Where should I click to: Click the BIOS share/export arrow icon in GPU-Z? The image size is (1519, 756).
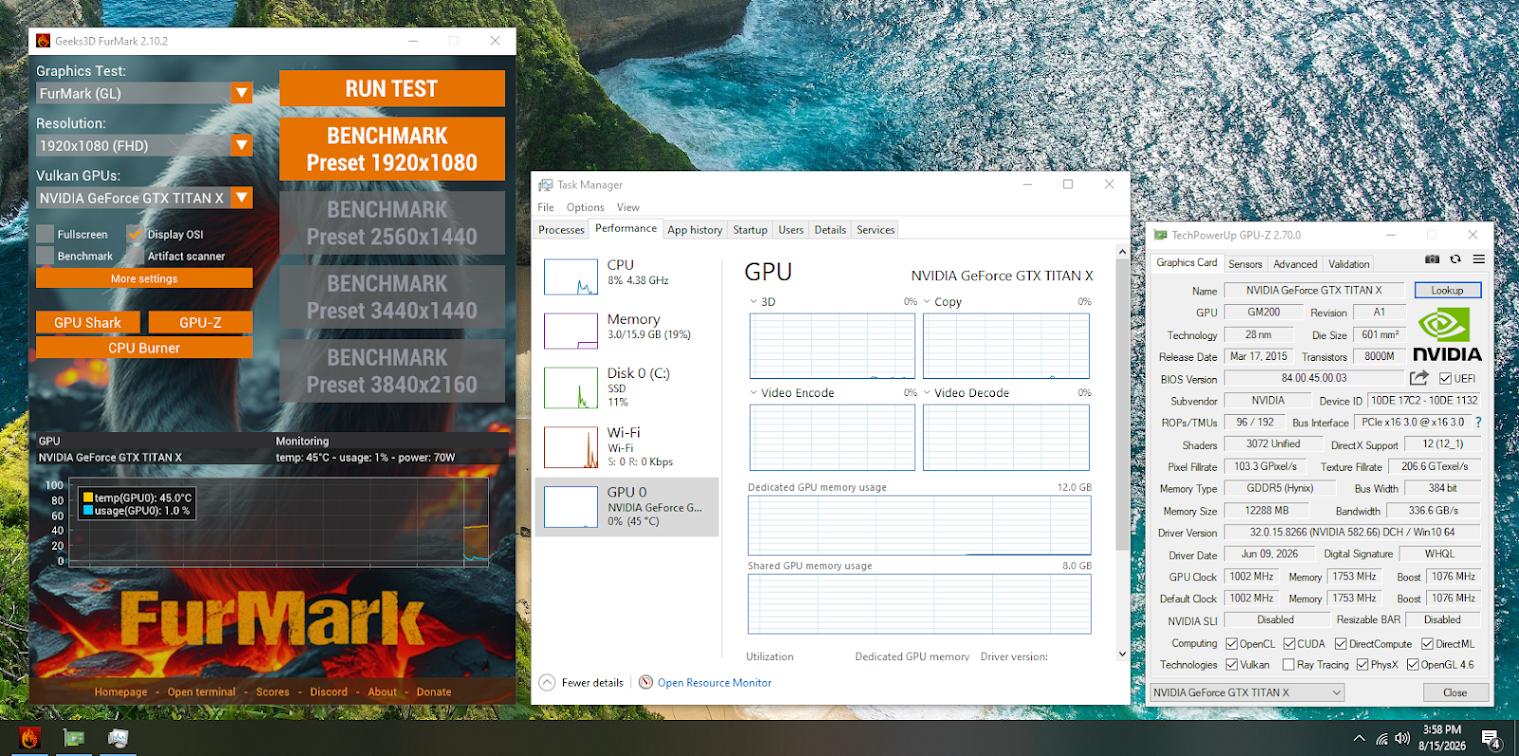1419,378
